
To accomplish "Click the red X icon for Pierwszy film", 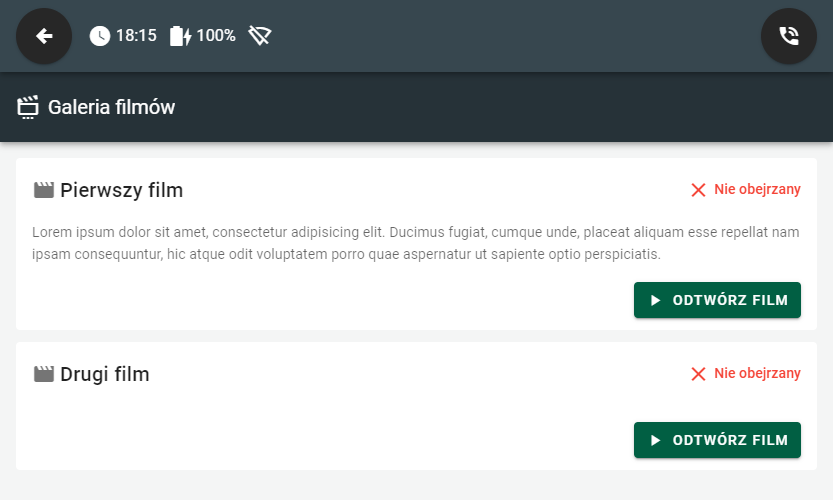I will click(698, 190).
